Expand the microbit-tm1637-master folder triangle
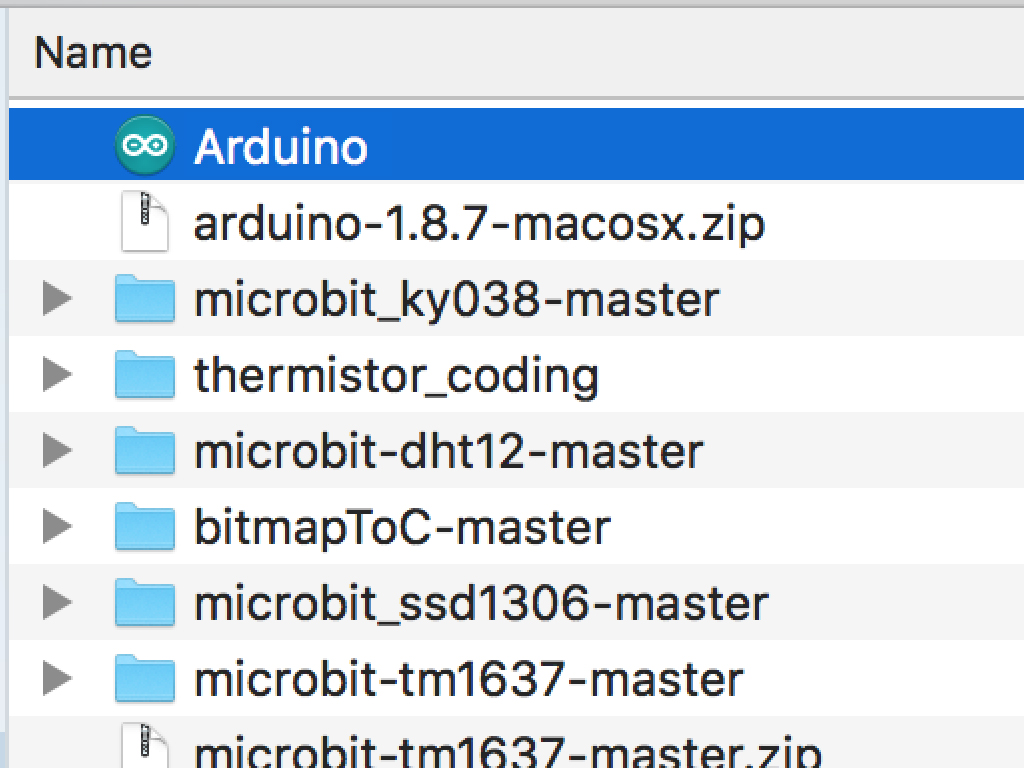 (57, 678)
